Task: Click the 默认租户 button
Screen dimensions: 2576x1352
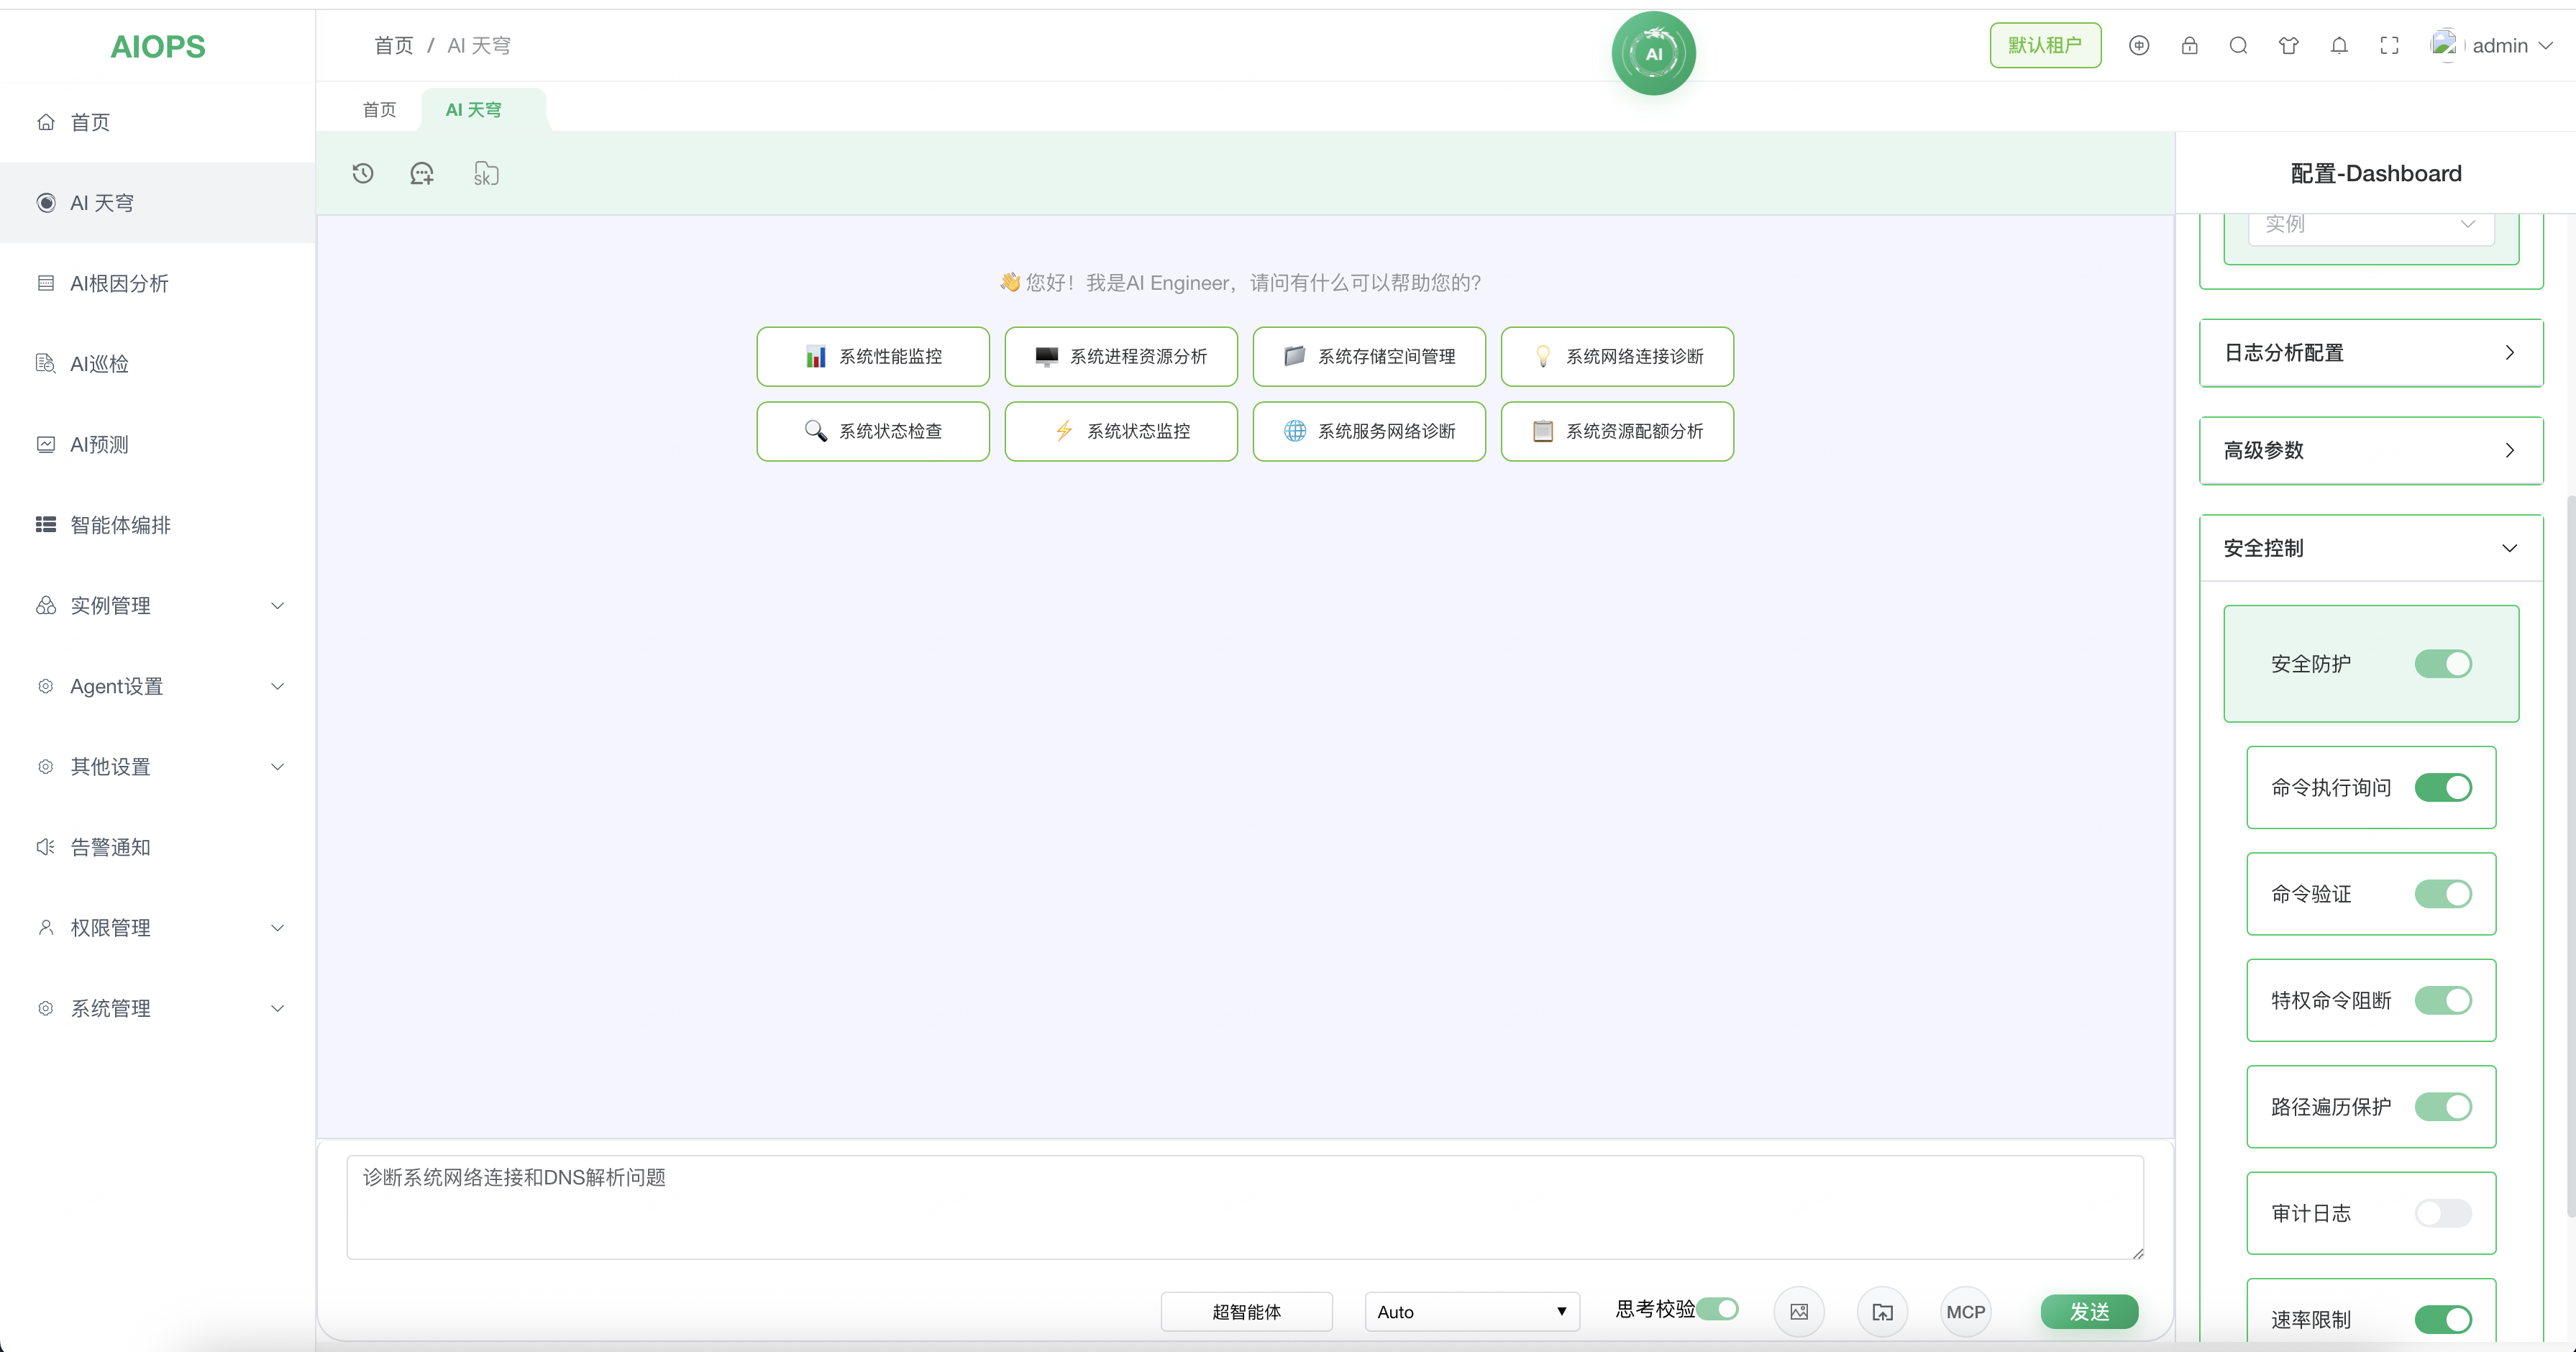Action: (2045, 45)
